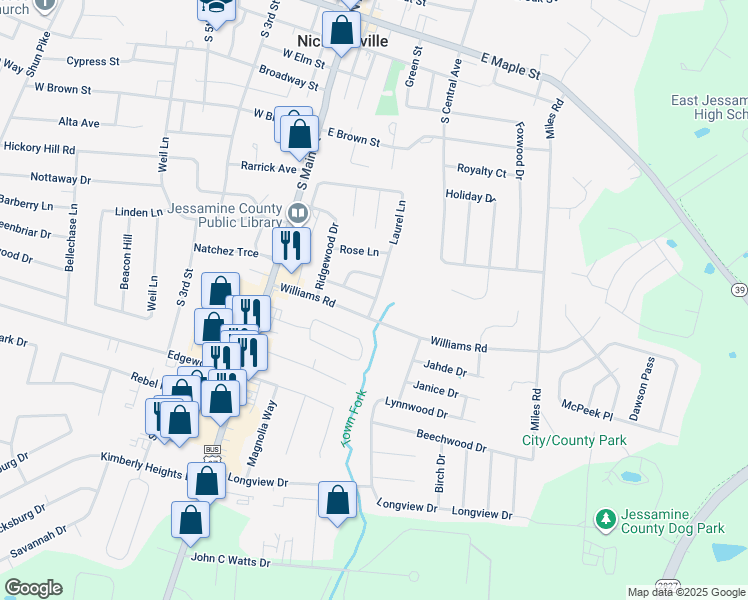Click the Broadway St label
The width and height of the screenshot is (748, 600).
[289, 77]
